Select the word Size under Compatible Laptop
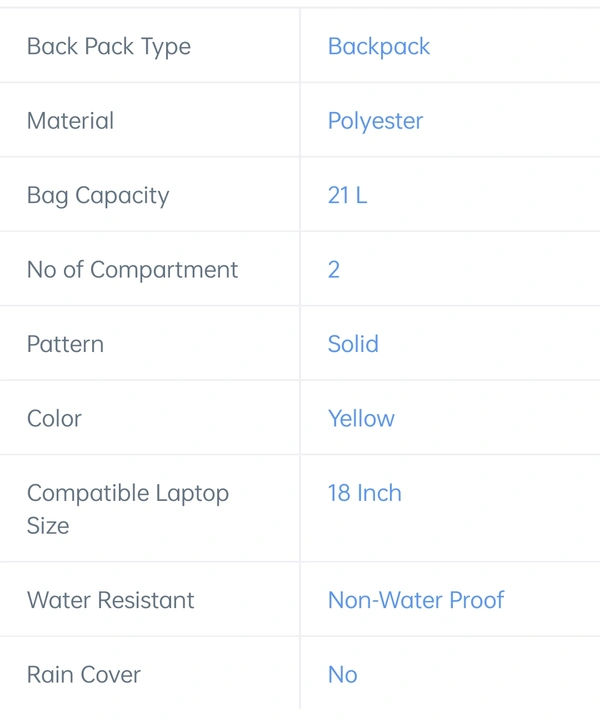The width and height of the screenshot is (600, 724). click(x=48, y=526)
